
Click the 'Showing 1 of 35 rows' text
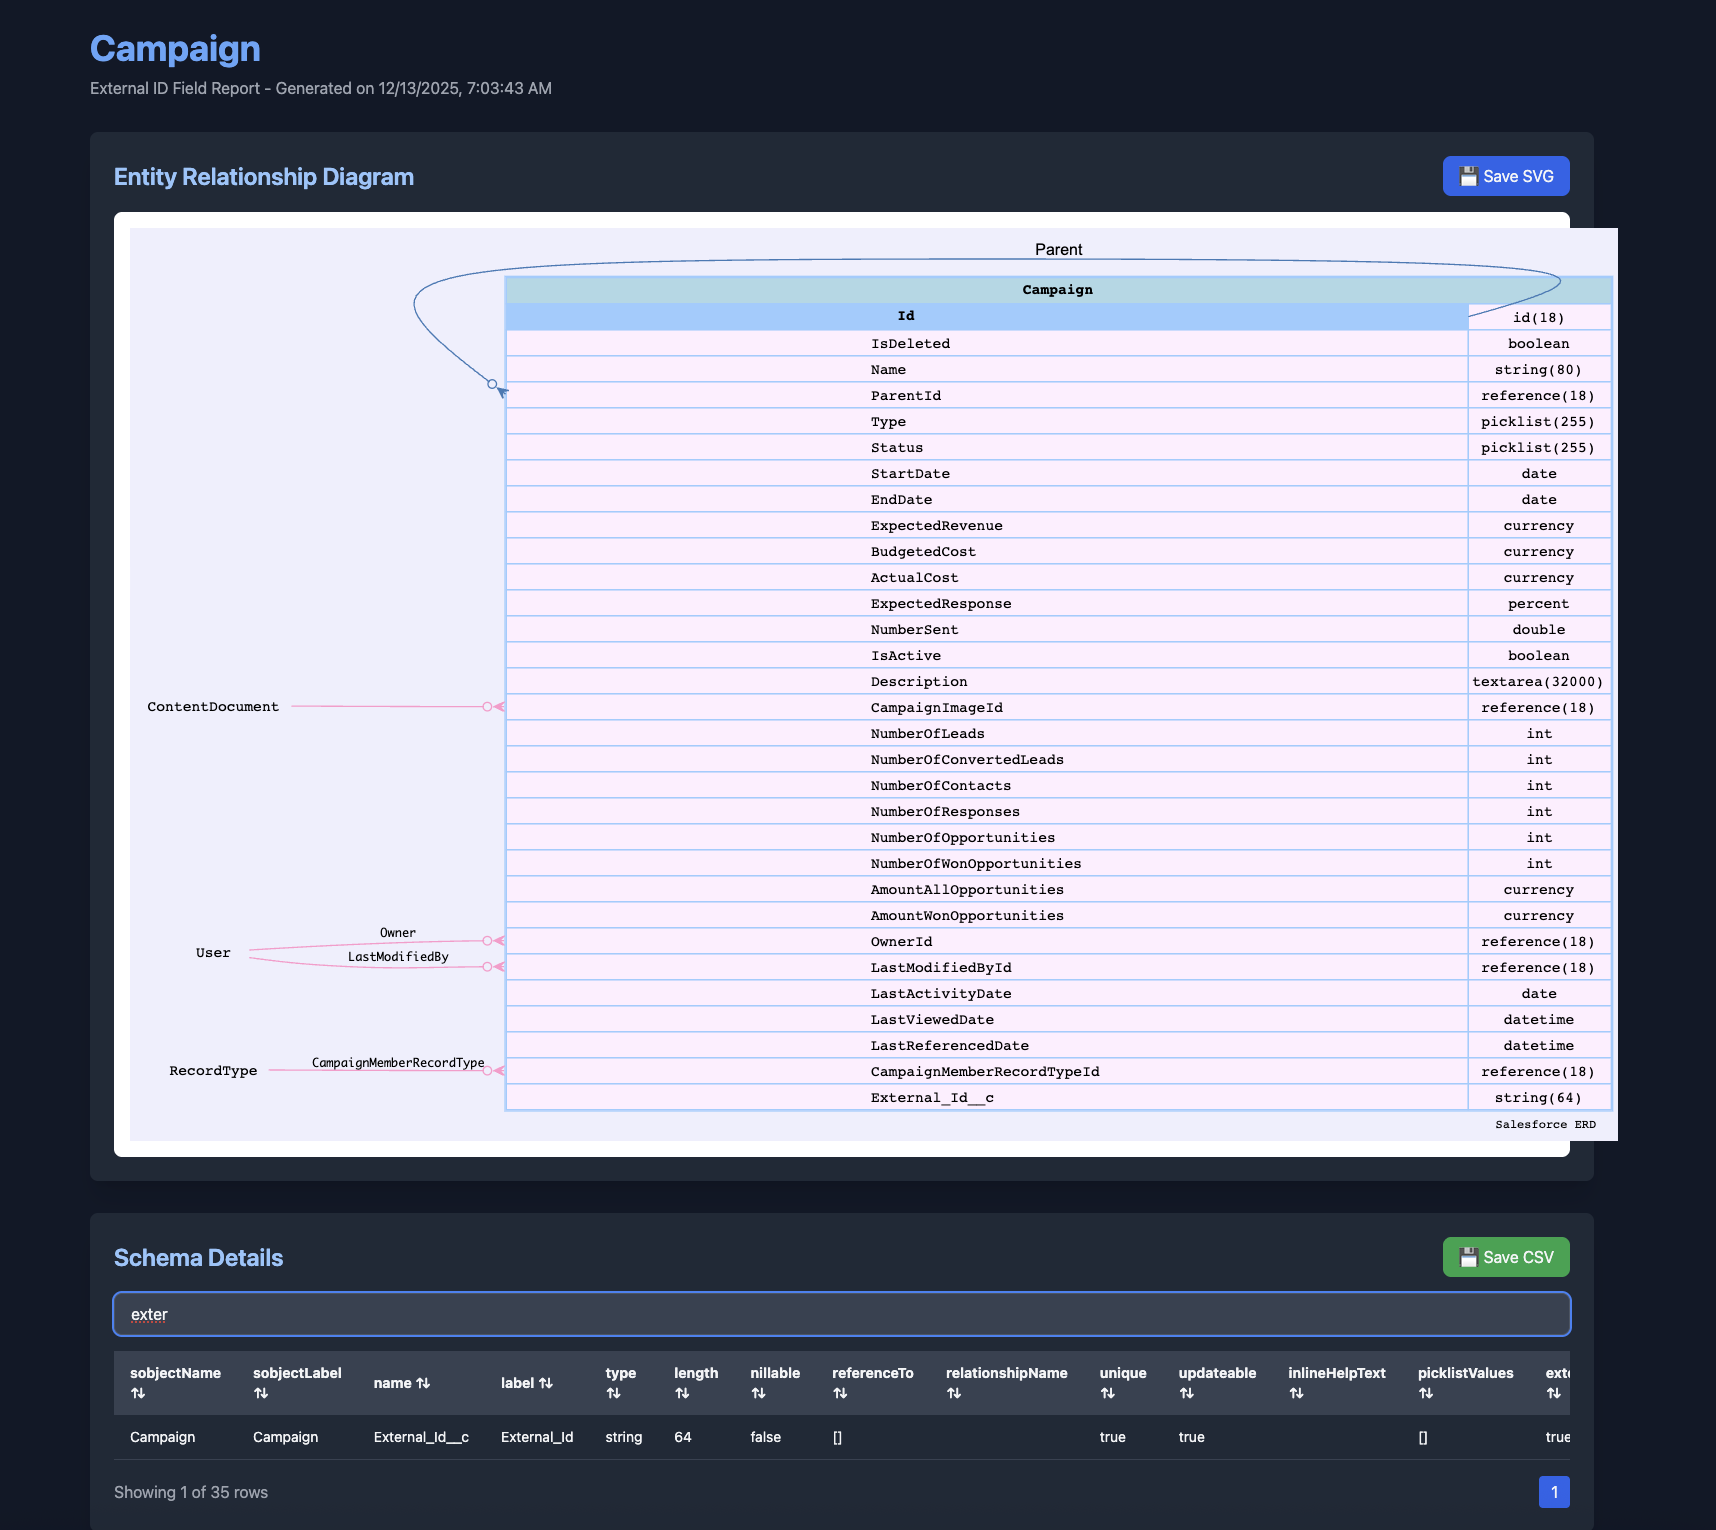191,1492
